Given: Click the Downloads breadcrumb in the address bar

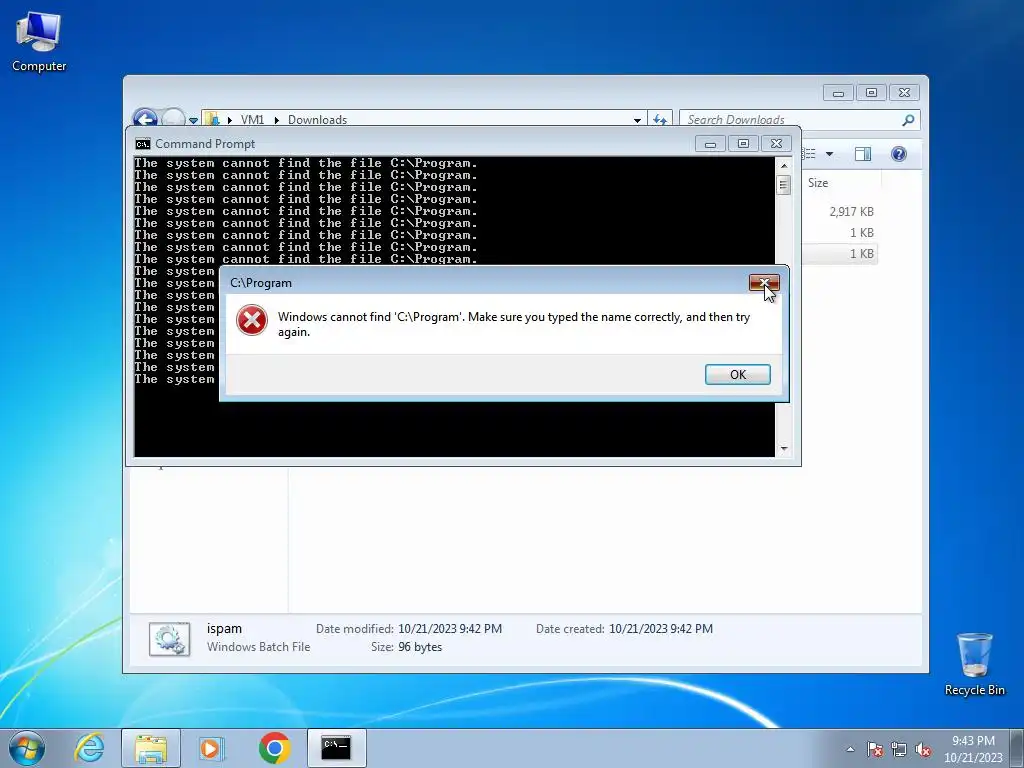Looking at the screenshot, I should tap(317, 120).
